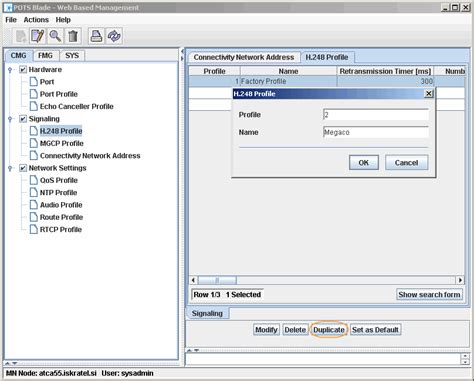Select the QoS Profile document icon
Screen dimensions: 474x381
(33, 180)
